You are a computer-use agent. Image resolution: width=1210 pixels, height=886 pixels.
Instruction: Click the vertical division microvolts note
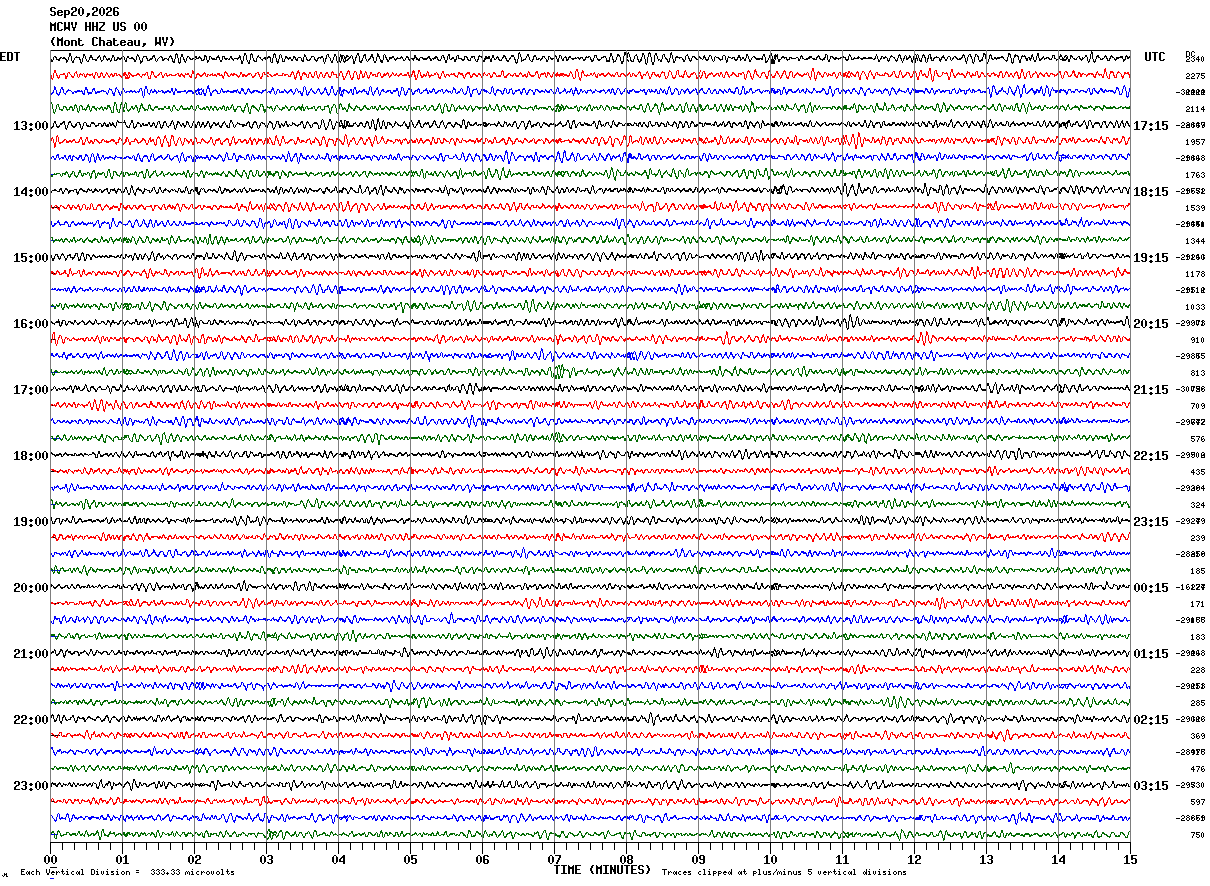pos(127,873)
